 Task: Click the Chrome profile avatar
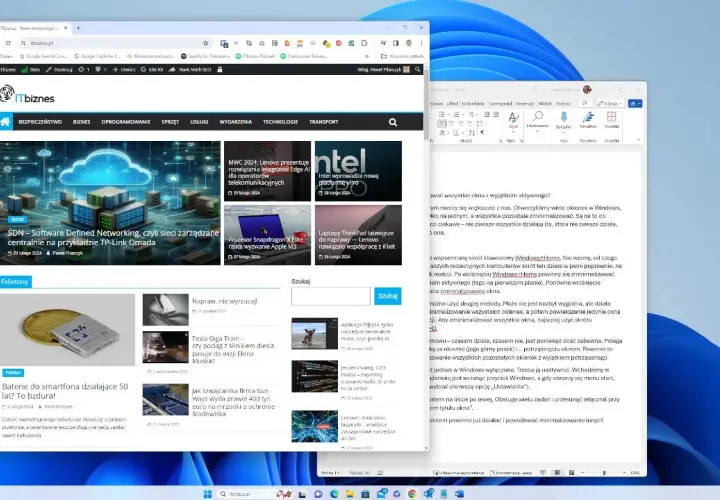tap(408, 43)
